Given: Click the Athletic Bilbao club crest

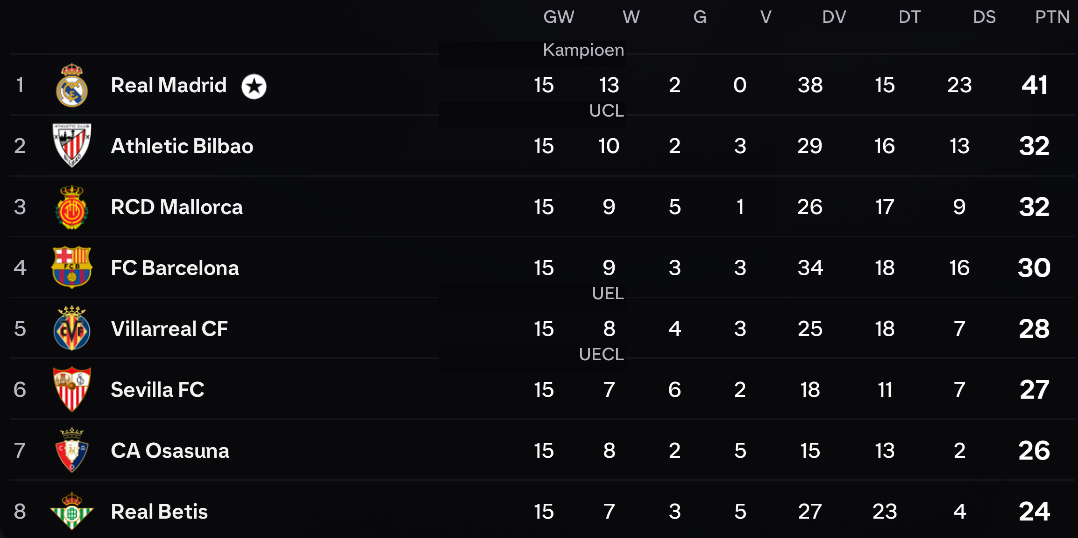Looking at the screenshot, I should click(72, 146).
